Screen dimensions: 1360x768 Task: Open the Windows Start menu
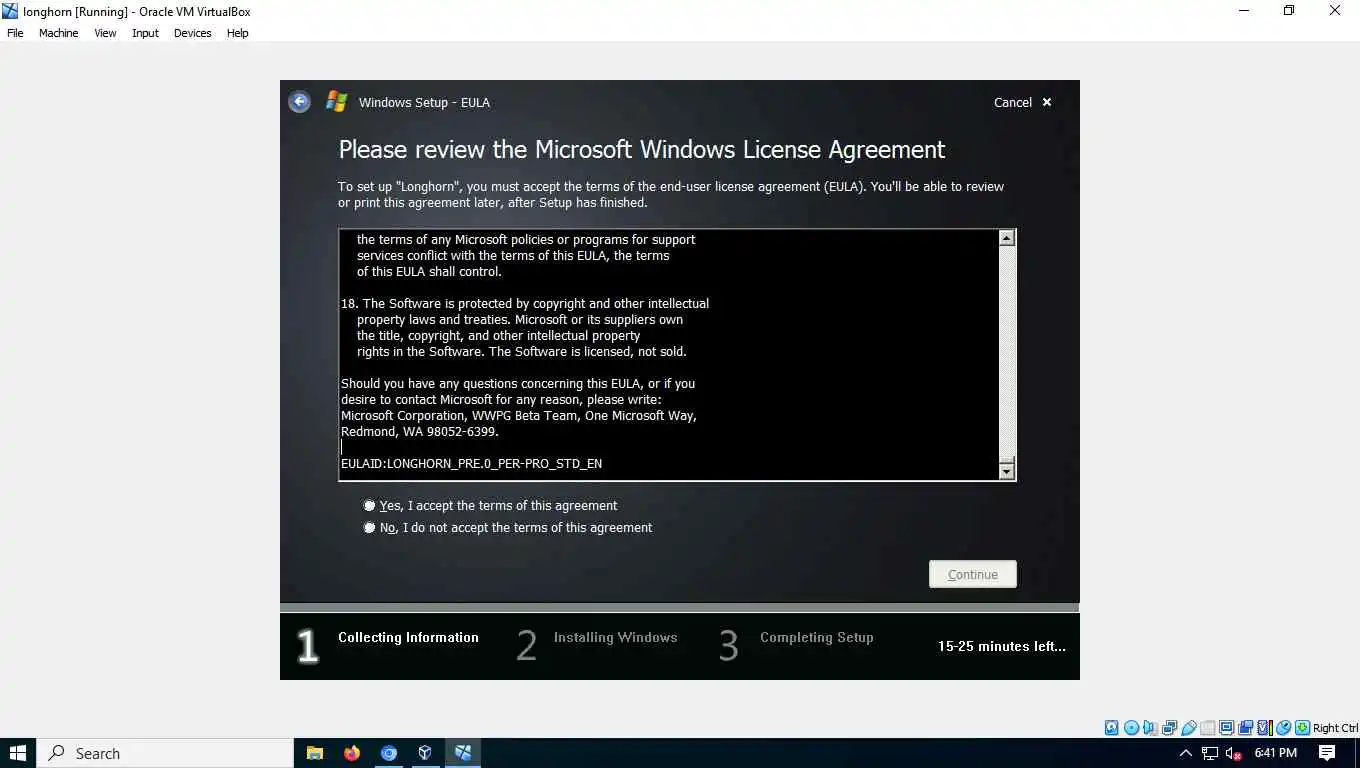click(18, 753)
